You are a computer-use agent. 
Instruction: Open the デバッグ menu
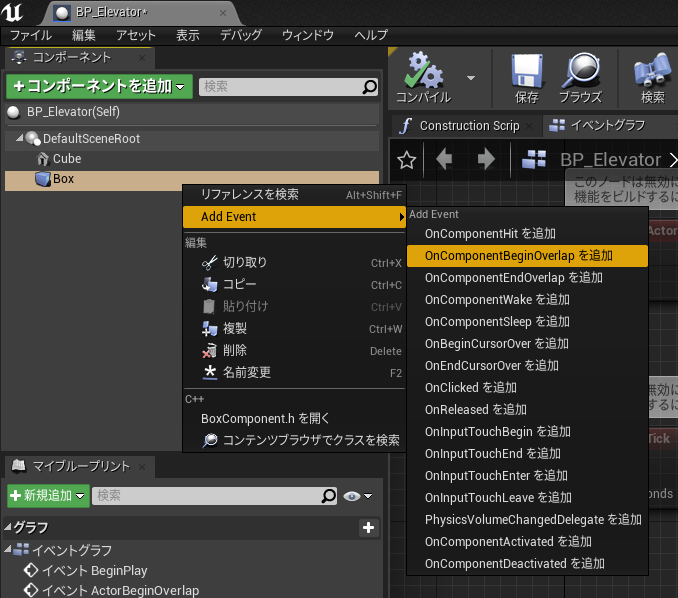coord(241,35)
